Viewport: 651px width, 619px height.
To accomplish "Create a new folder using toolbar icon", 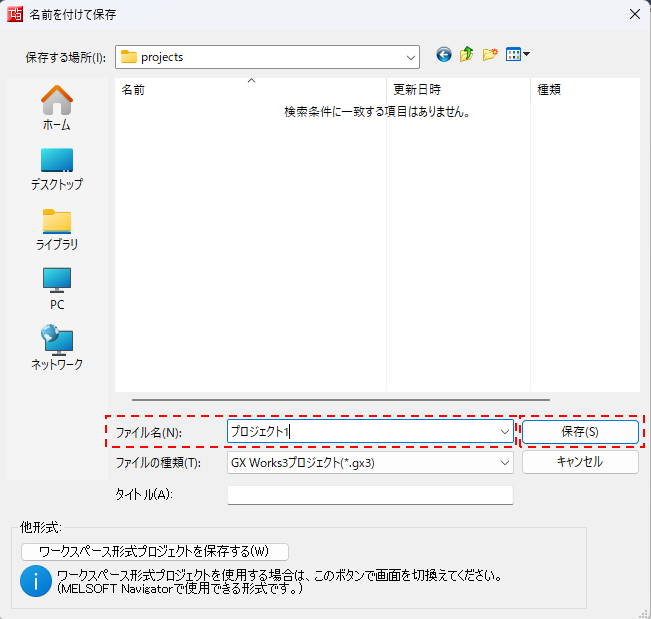I will (x=490, y=55).
